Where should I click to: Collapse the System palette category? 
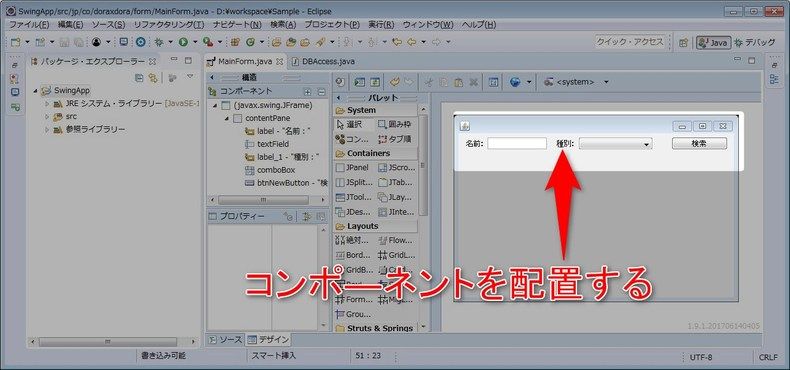(375, 110)
